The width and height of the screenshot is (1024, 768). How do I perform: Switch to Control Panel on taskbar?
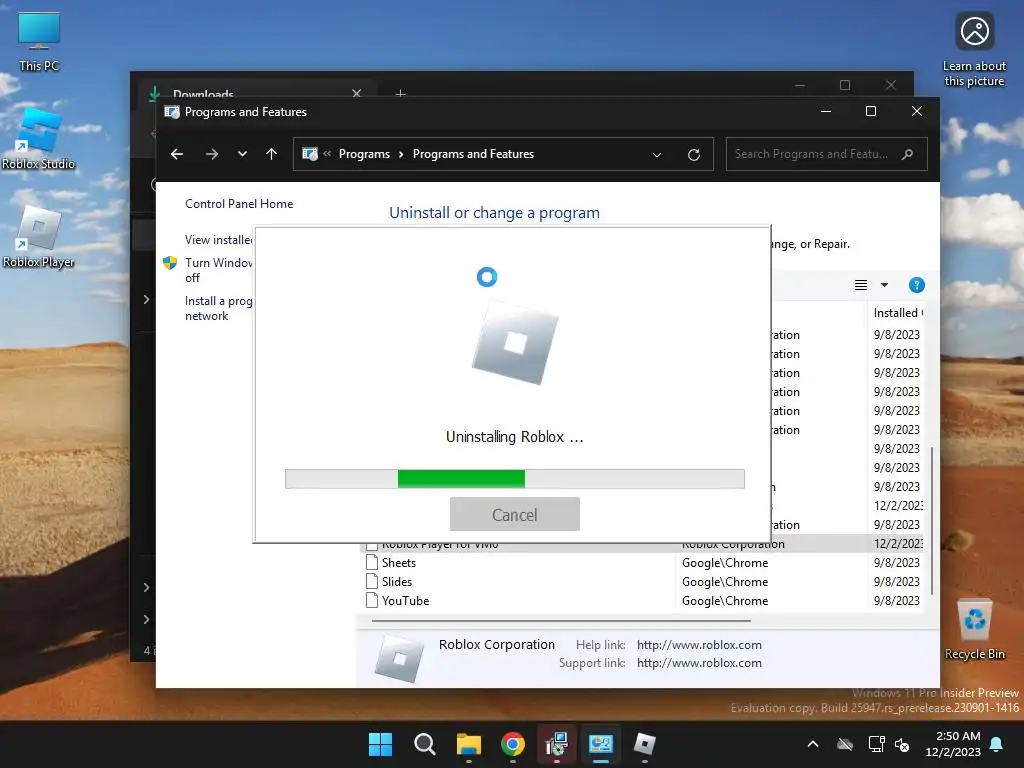pos(601,744)
